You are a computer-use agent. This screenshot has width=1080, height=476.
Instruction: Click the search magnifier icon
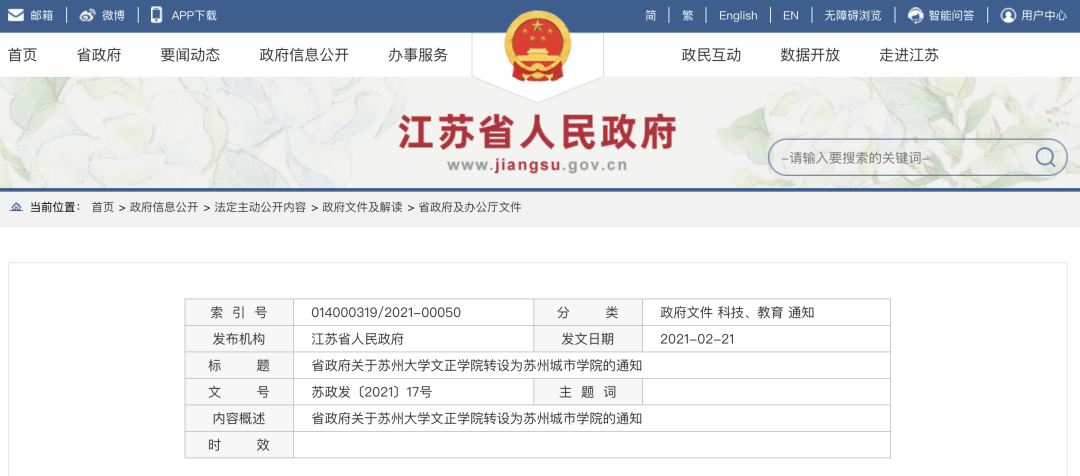(1045, 157)
